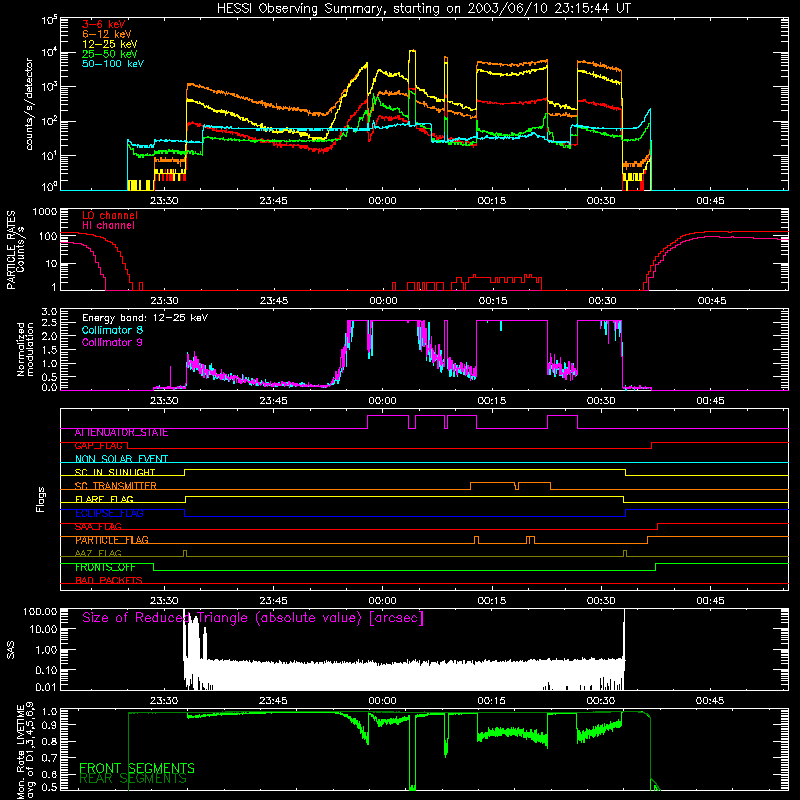Click the 00:15 time label under modulation panel
This screenshot has width=800, height=800.
[x=491, y=401]
